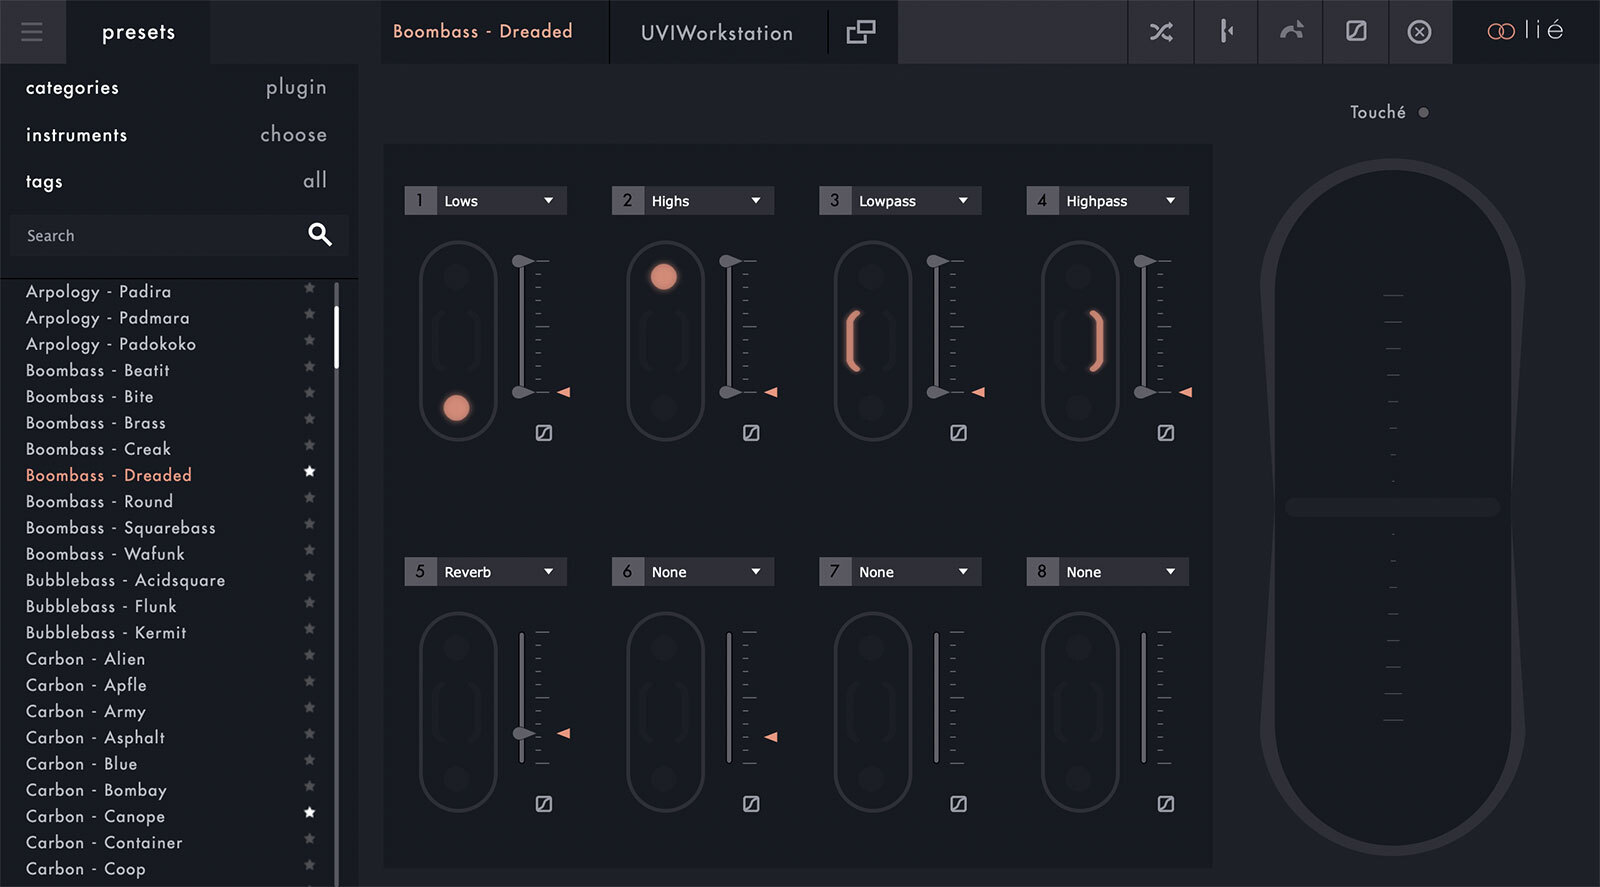Viewport: 1600px width, 887px height.
Task: Click the slashed square icon in top toolbar
Action: click(x=1356, y=32)
